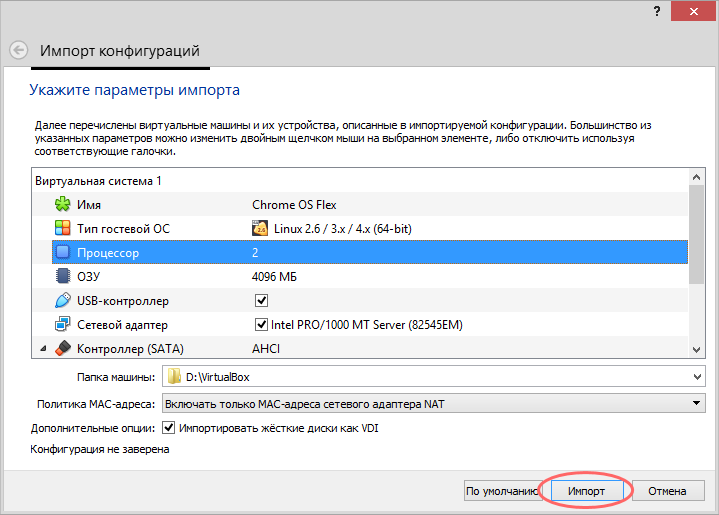Select the Имя row label
Image resolution: width=719 pixels, height=515 pixels.
[x=89, y=205]
